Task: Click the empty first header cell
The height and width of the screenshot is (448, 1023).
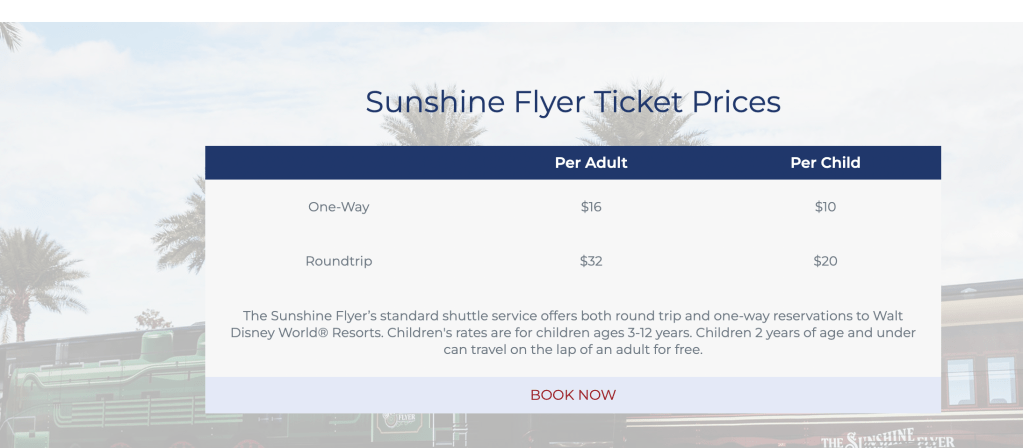Action: (x=339, y=163)
